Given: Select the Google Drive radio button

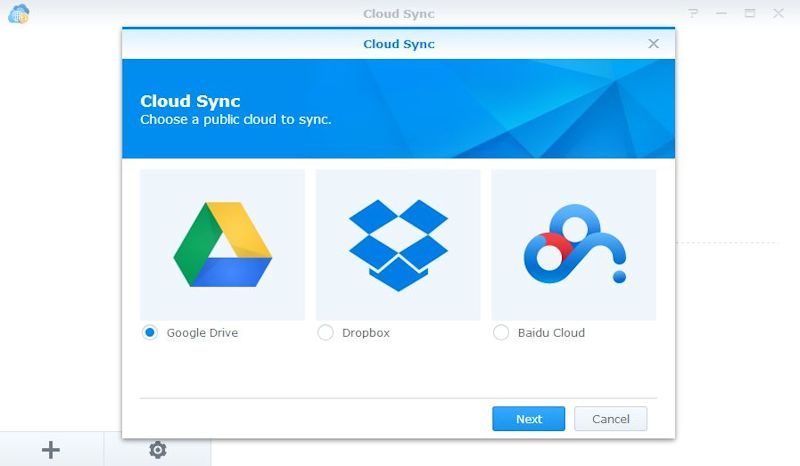Looking at the screenshot, I should (x=149, y=333).
